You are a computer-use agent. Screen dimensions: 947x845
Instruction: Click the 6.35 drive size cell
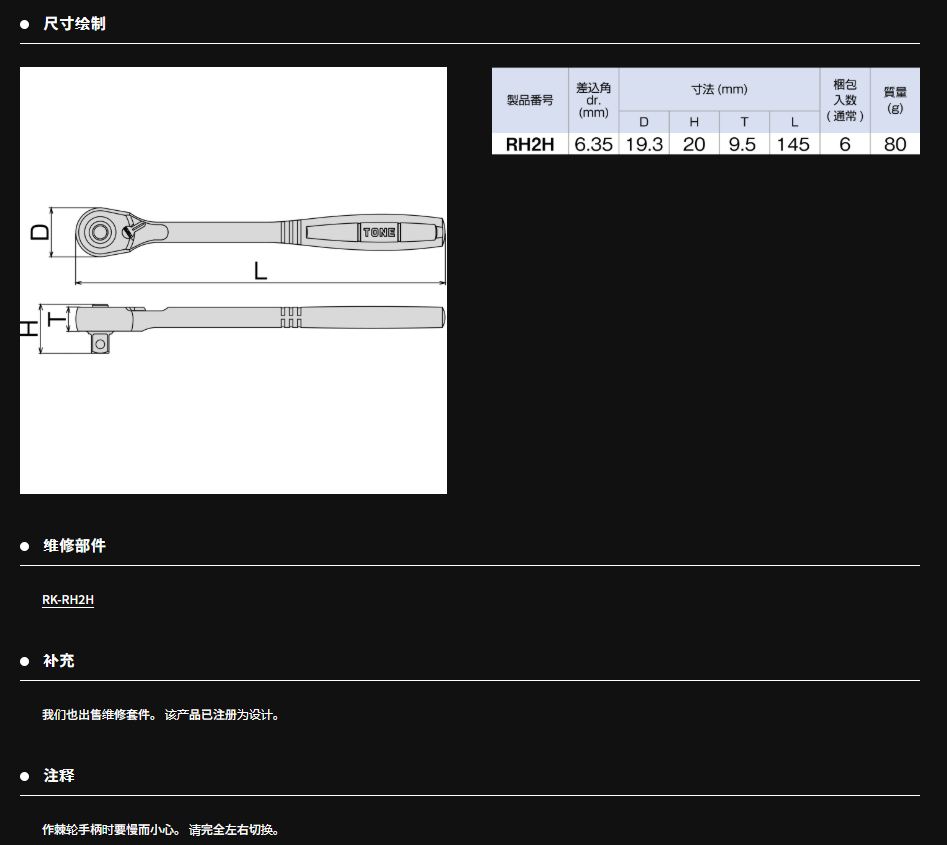[x=593, y=144]
